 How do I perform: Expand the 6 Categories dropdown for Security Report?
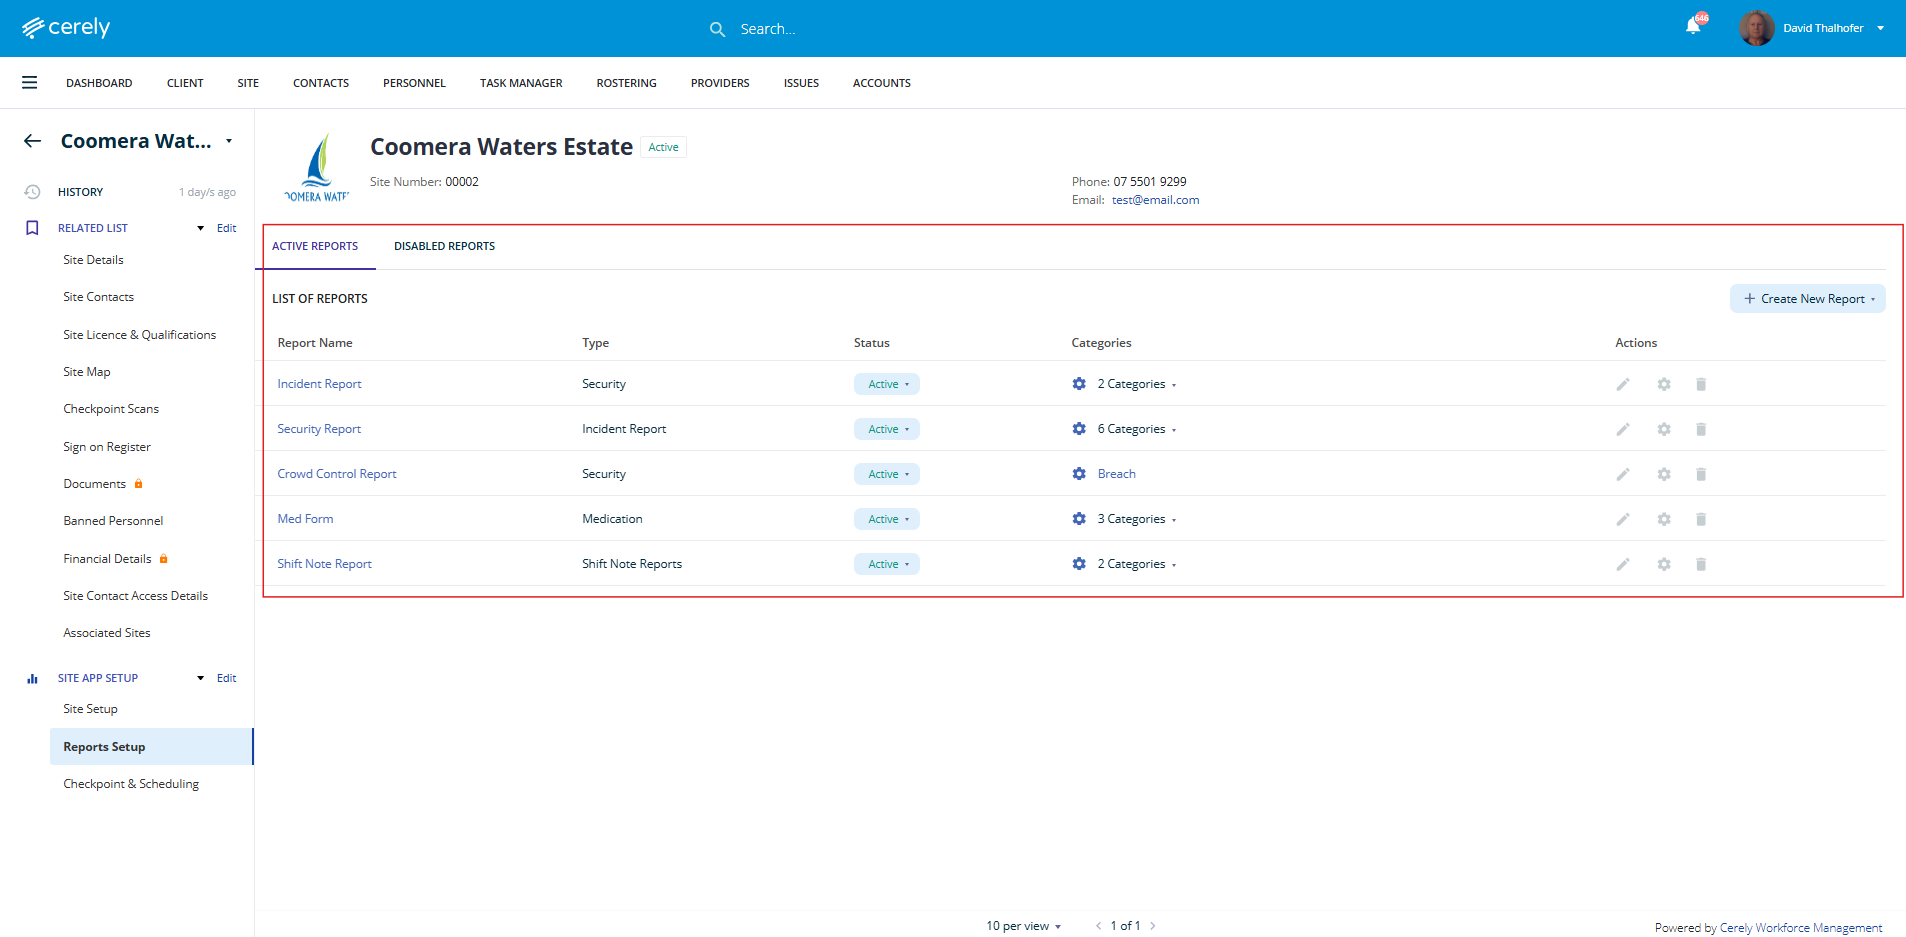pos(1137,429)
